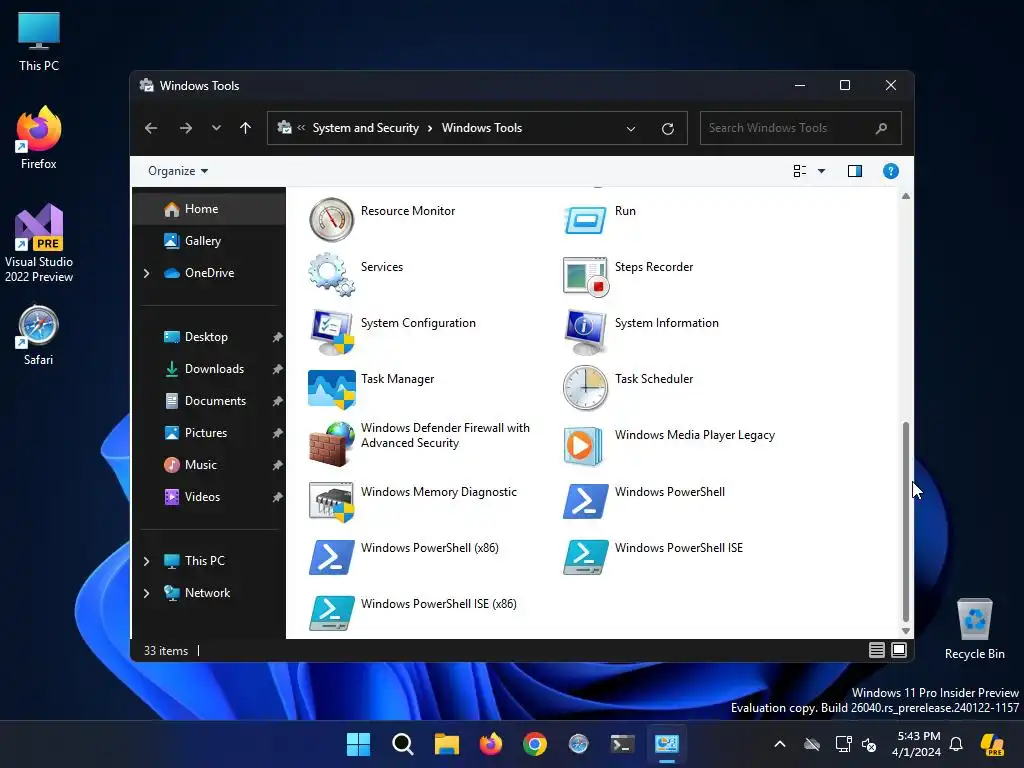This screenshot has width=1024, height=768.
Task: Toggle the preview pane button
Action: pos(854,171)
